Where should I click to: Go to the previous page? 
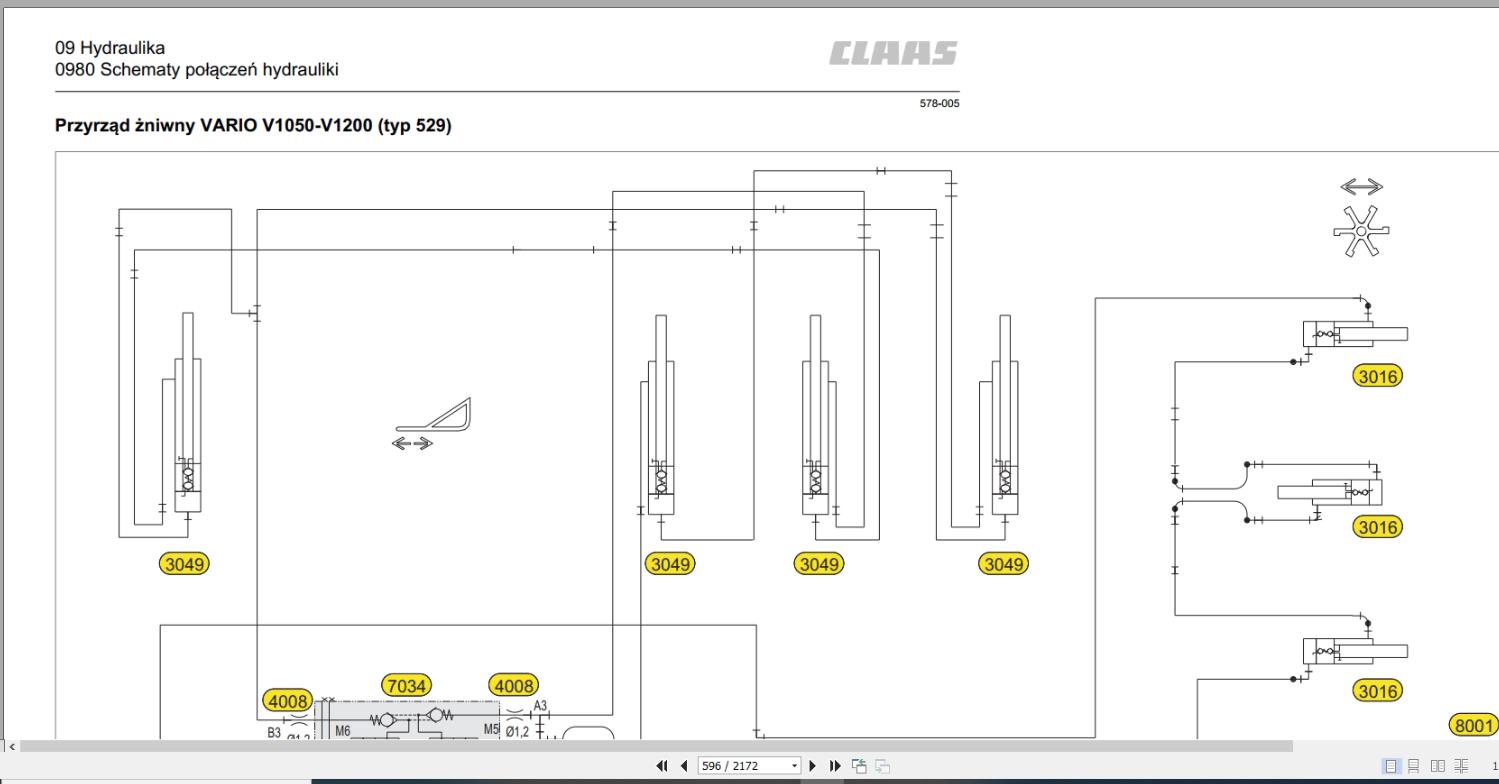tap(684, 766)
